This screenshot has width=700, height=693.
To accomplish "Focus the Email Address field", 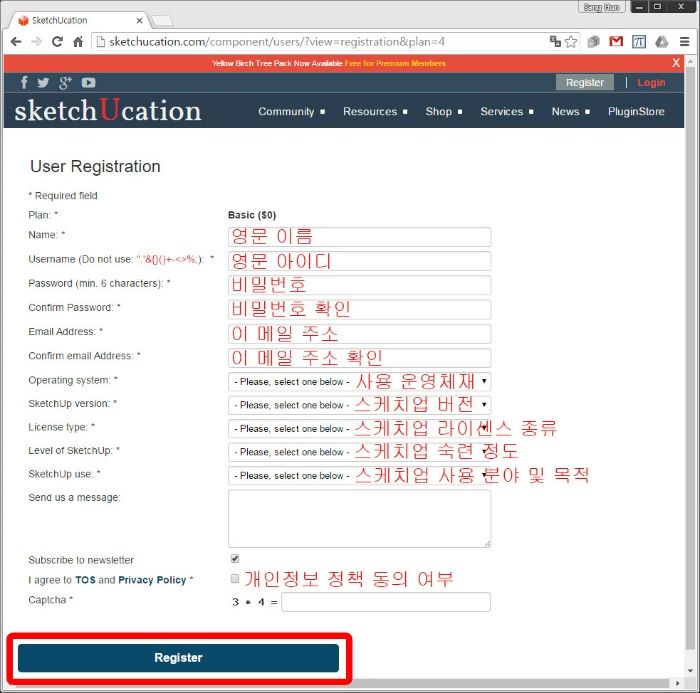I will 359,333.
